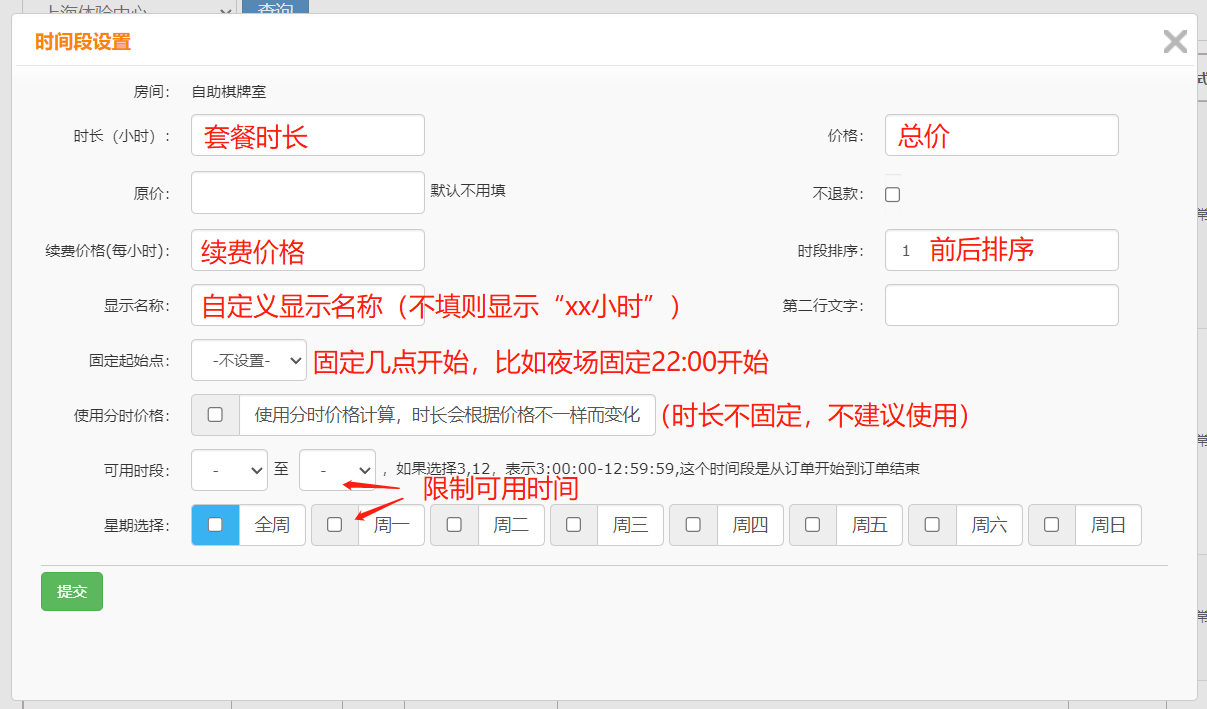This screenshot has height=709, width=1207.
Task: Tick the 不退款 checkbox
Action: (x=893, y=195)
